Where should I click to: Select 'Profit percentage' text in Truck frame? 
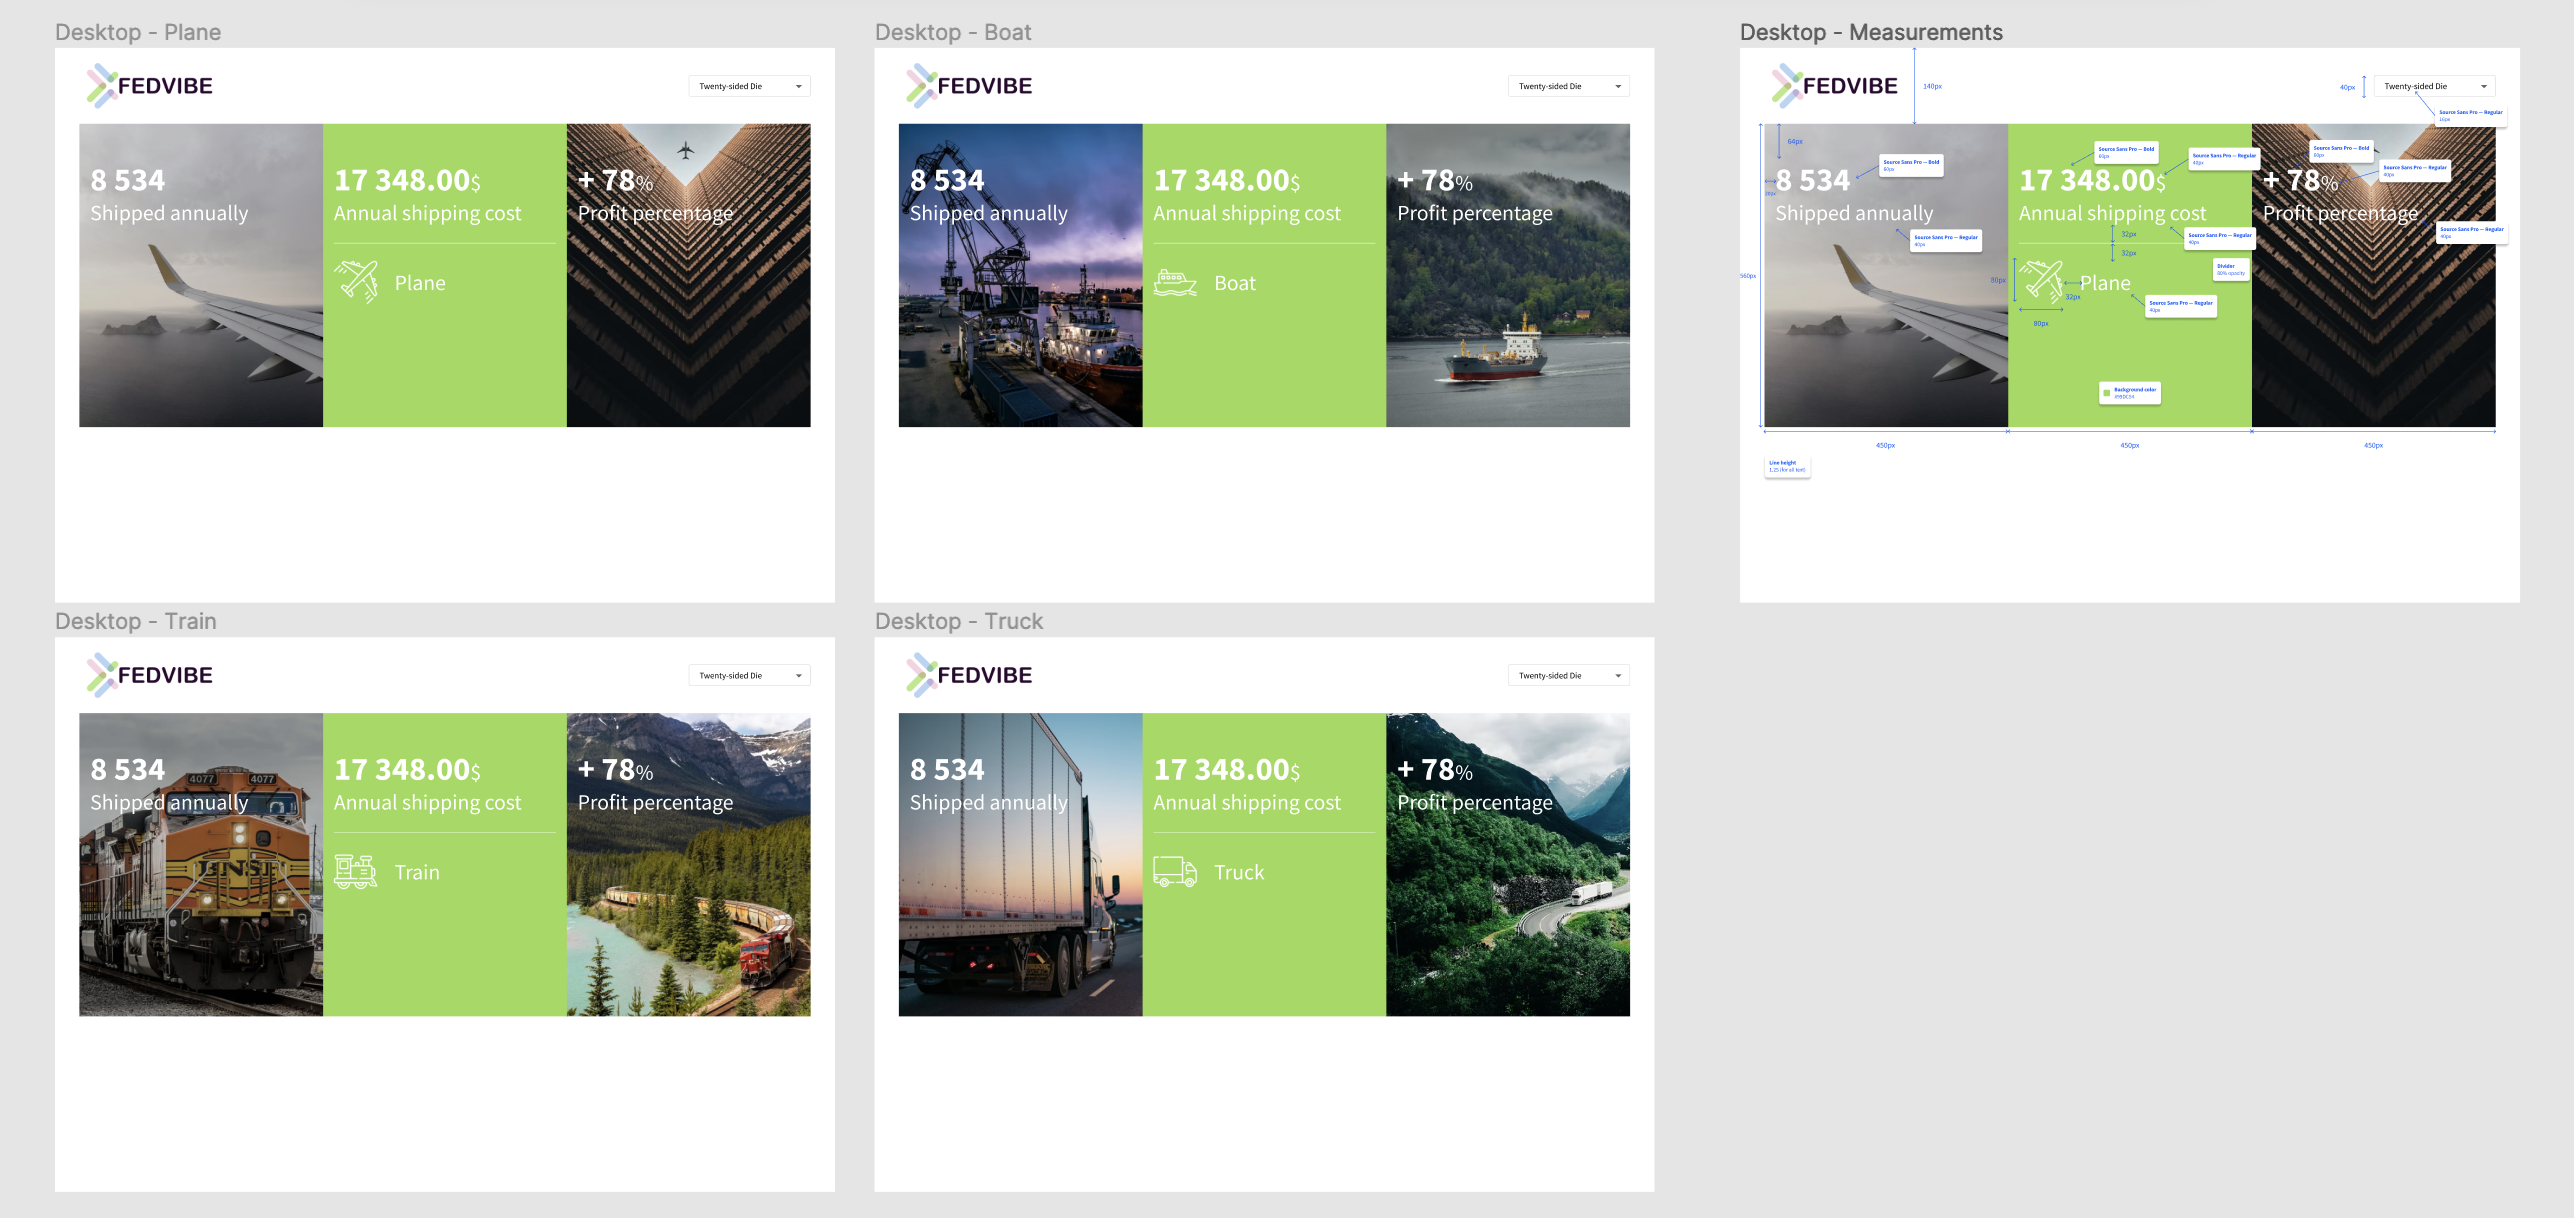coord(1475,802)
